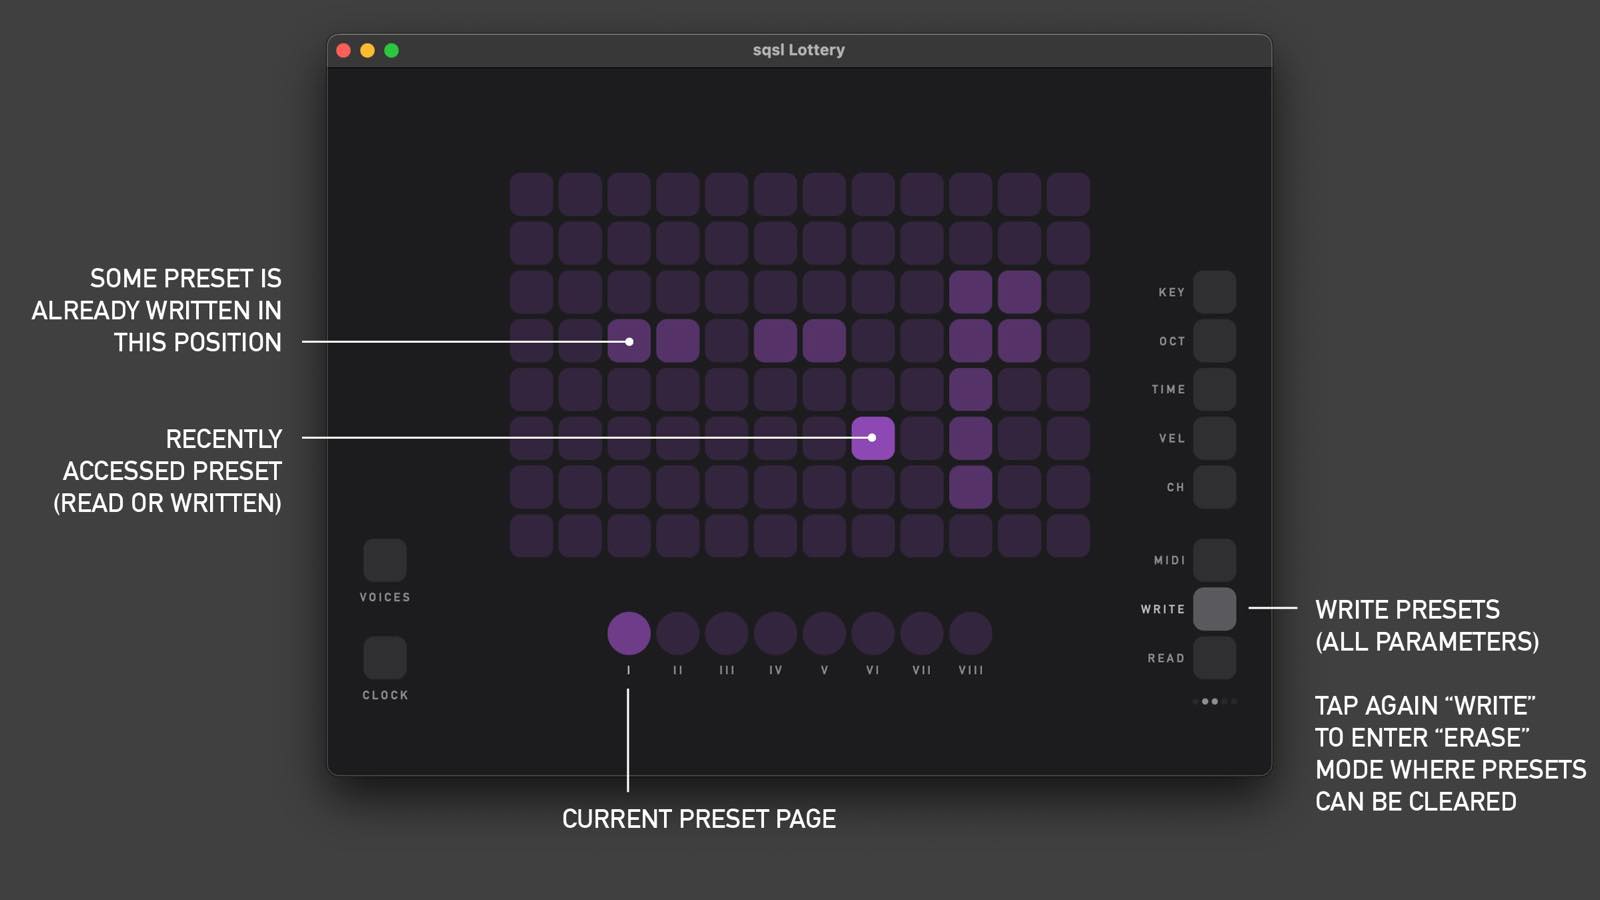The image size is (1600, 900).
Task: Activate the WRITE presets button
Action: [1214, 609]
